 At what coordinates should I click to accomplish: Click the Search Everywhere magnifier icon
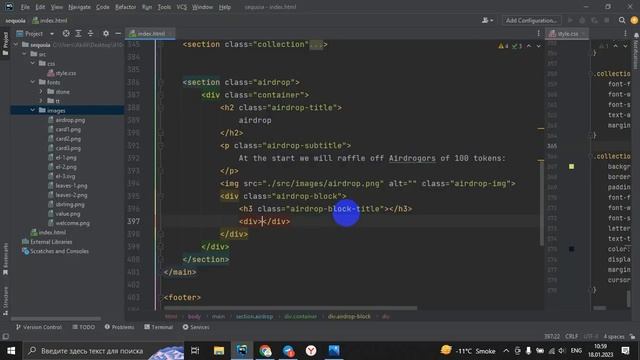pos(622,20)
